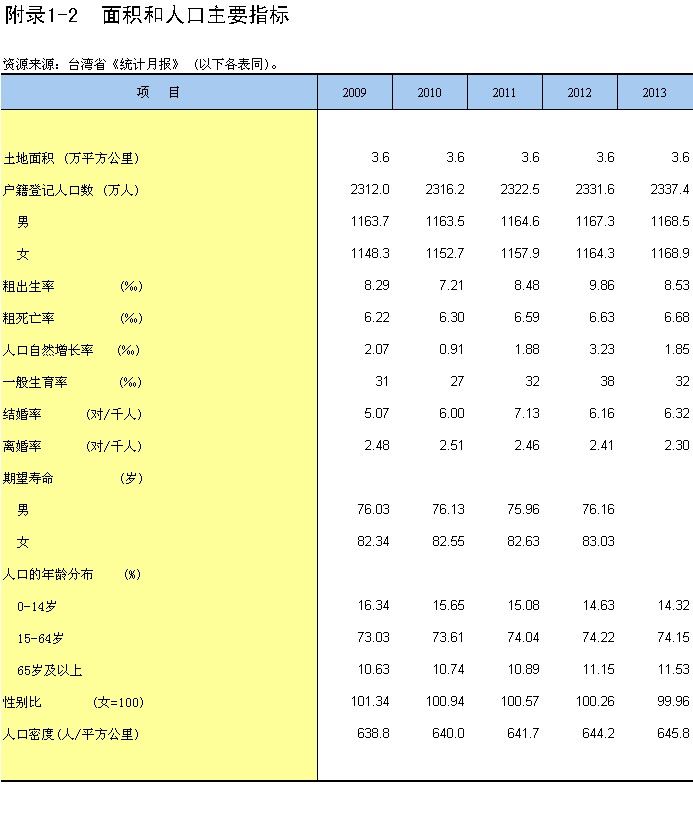The width and height of the screenshot is (693, 814).
Task: Click death rate value 6.22
Action: pyautogui.click(x=376, y=318)
